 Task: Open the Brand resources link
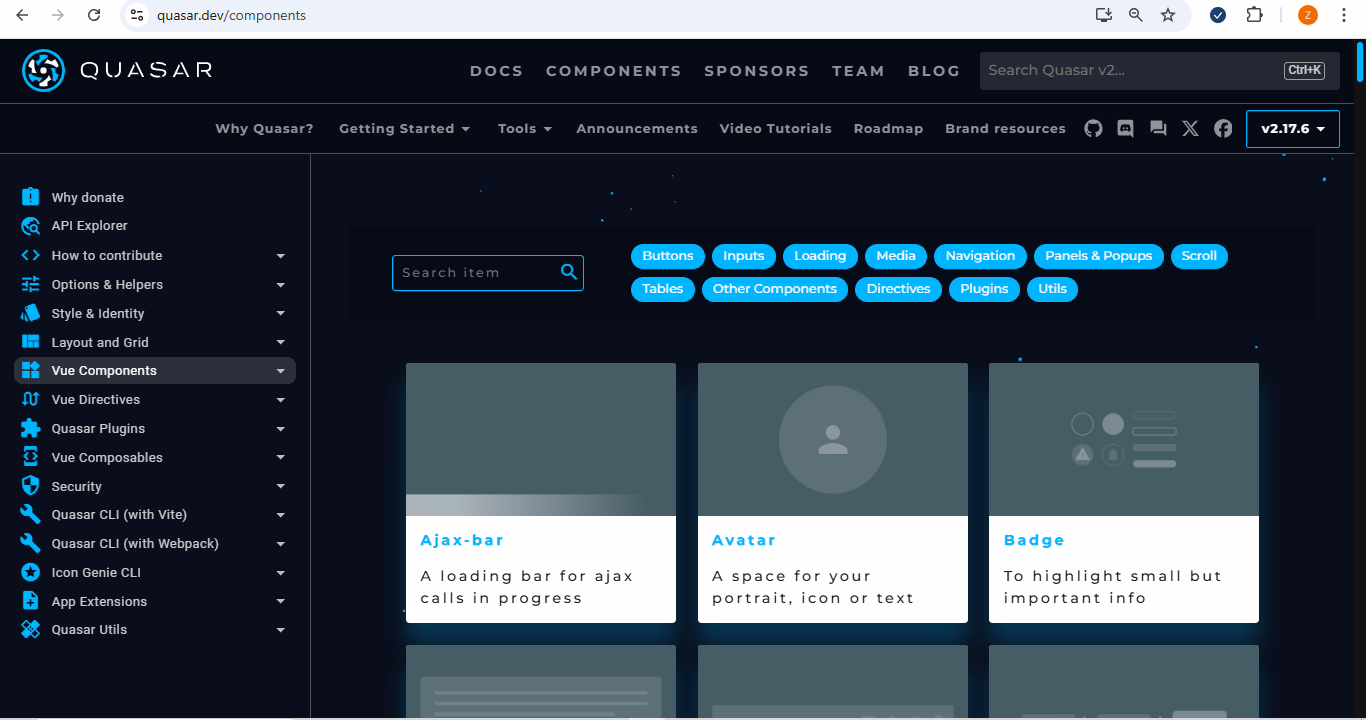(1005, 129)
